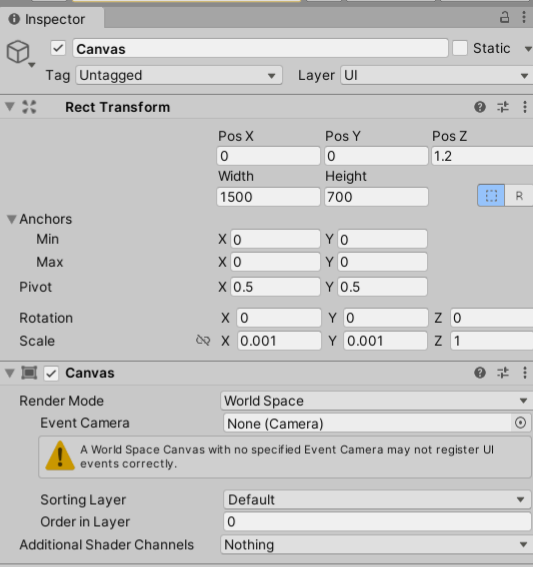Click the Pos Z field showing 1.2
This screenshot has height=567, width=533.
pos(482,156)
